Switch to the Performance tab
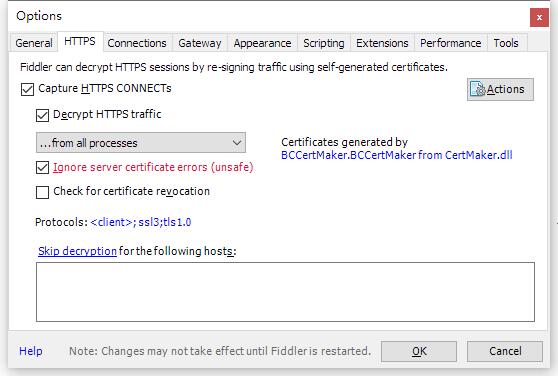This screenshot has width=558, height=376. click(x=451, y=43)
